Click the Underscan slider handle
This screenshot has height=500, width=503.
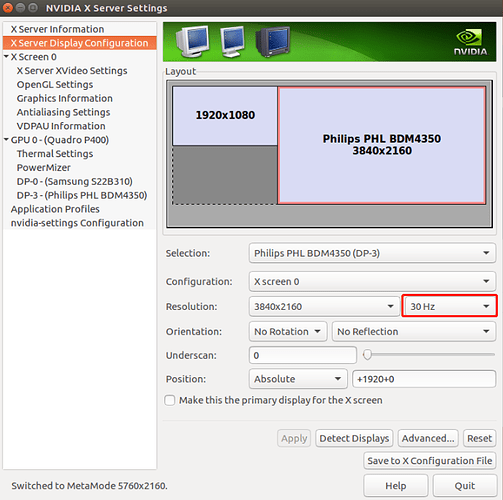click(x=367, y=355)
